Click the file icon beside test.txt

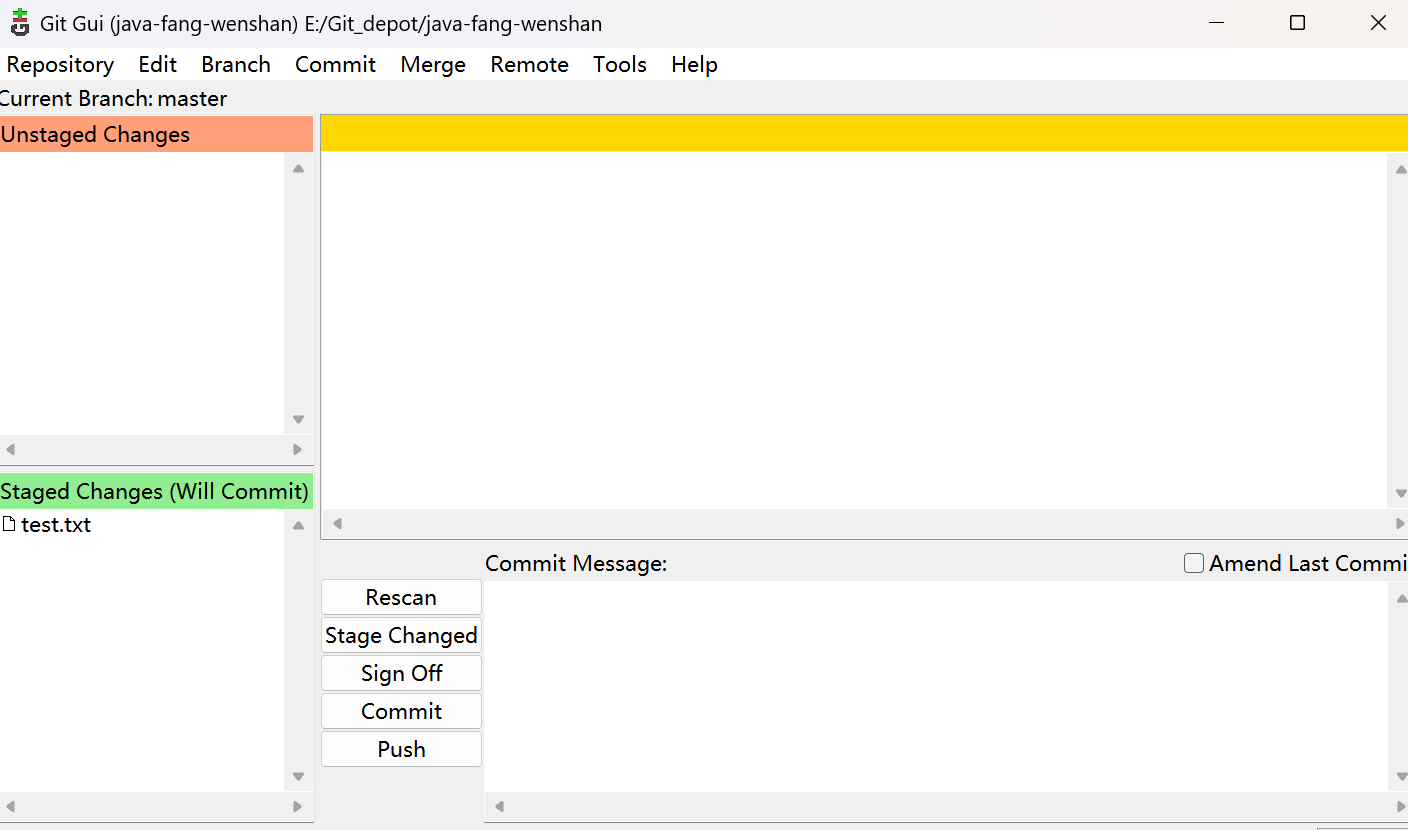tap(9, 524)
